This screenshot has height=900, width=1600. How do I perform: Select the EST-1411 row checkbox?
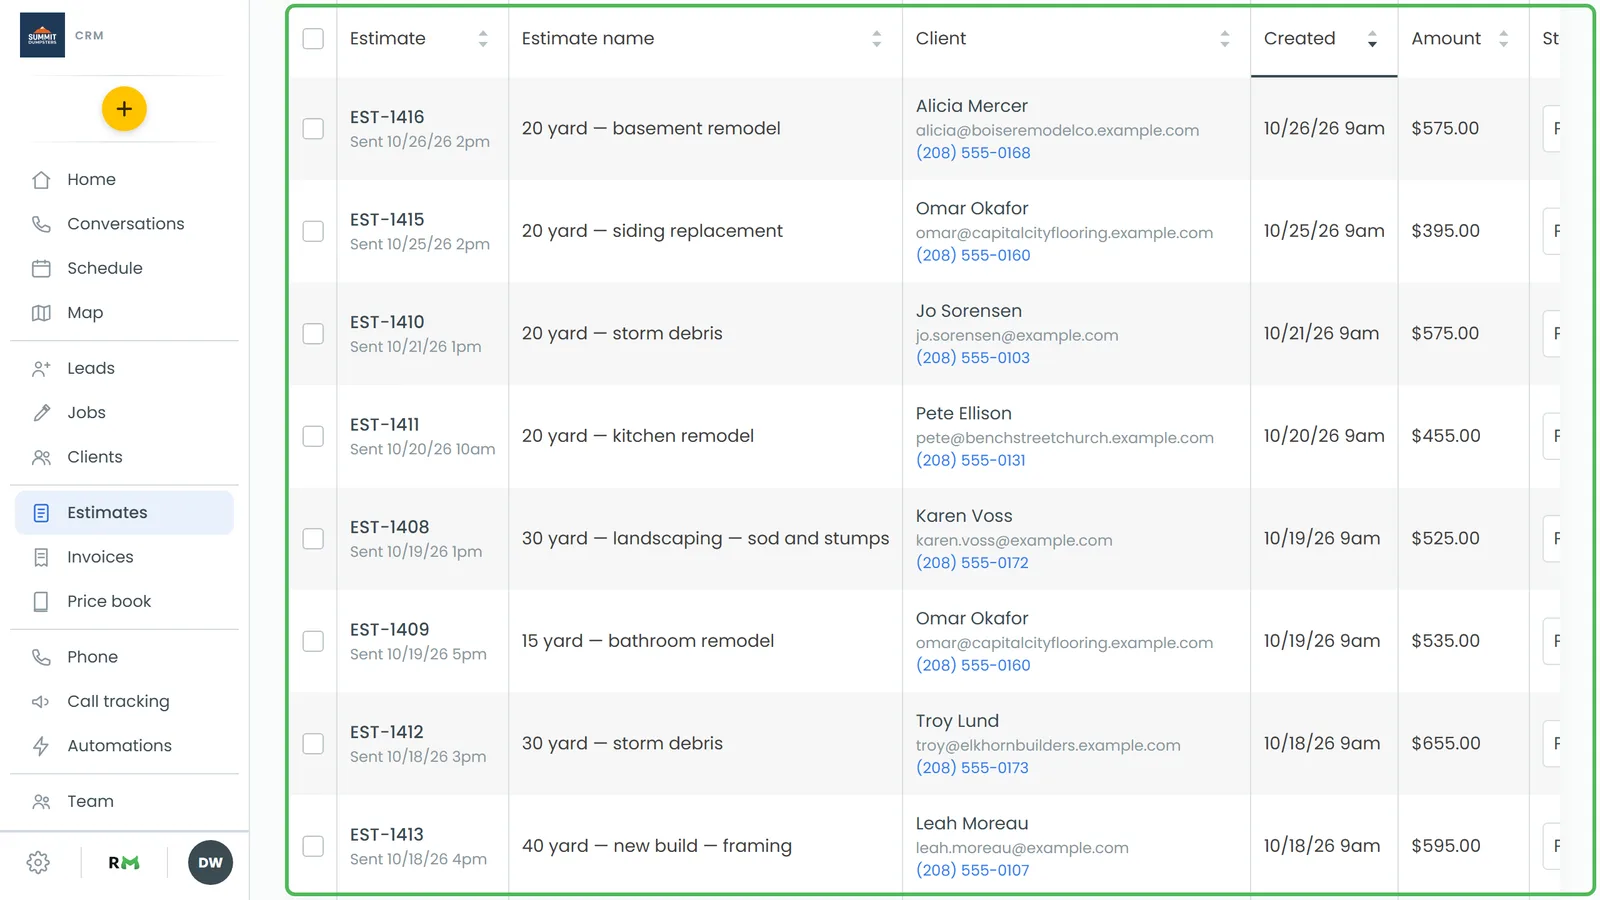[313, 436]
